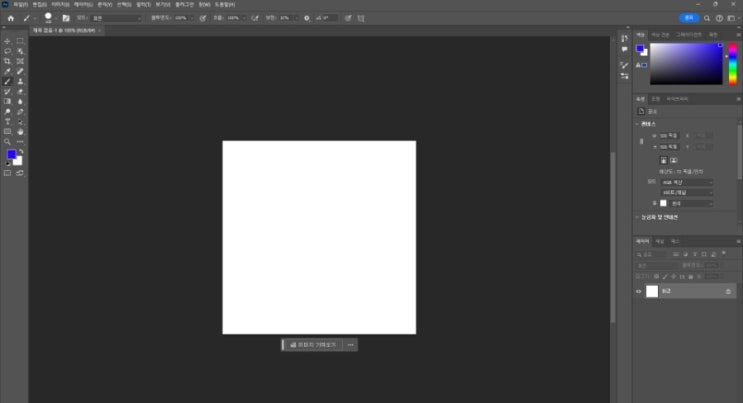
Task: Select the Eraser tool
Action: [20, 92]
